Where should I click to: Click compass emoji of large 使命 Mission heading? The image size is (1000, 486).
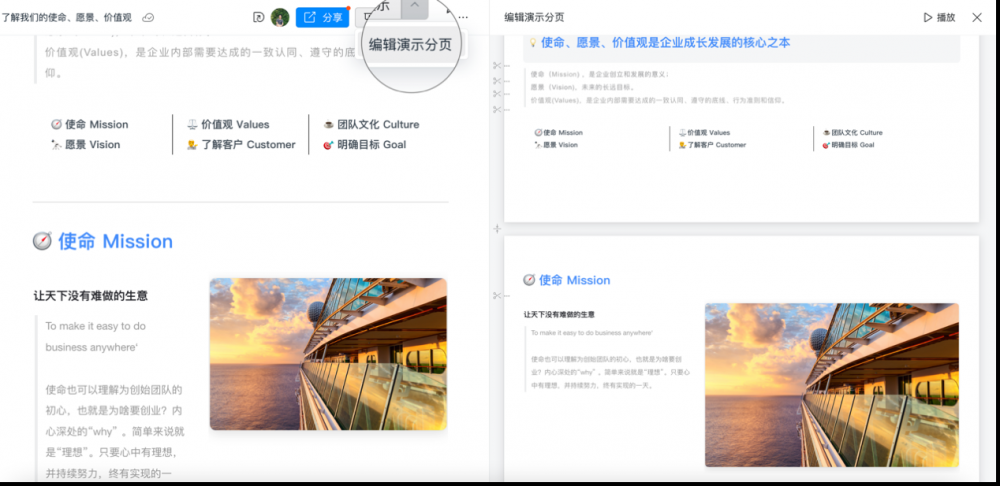coord(42,241)
